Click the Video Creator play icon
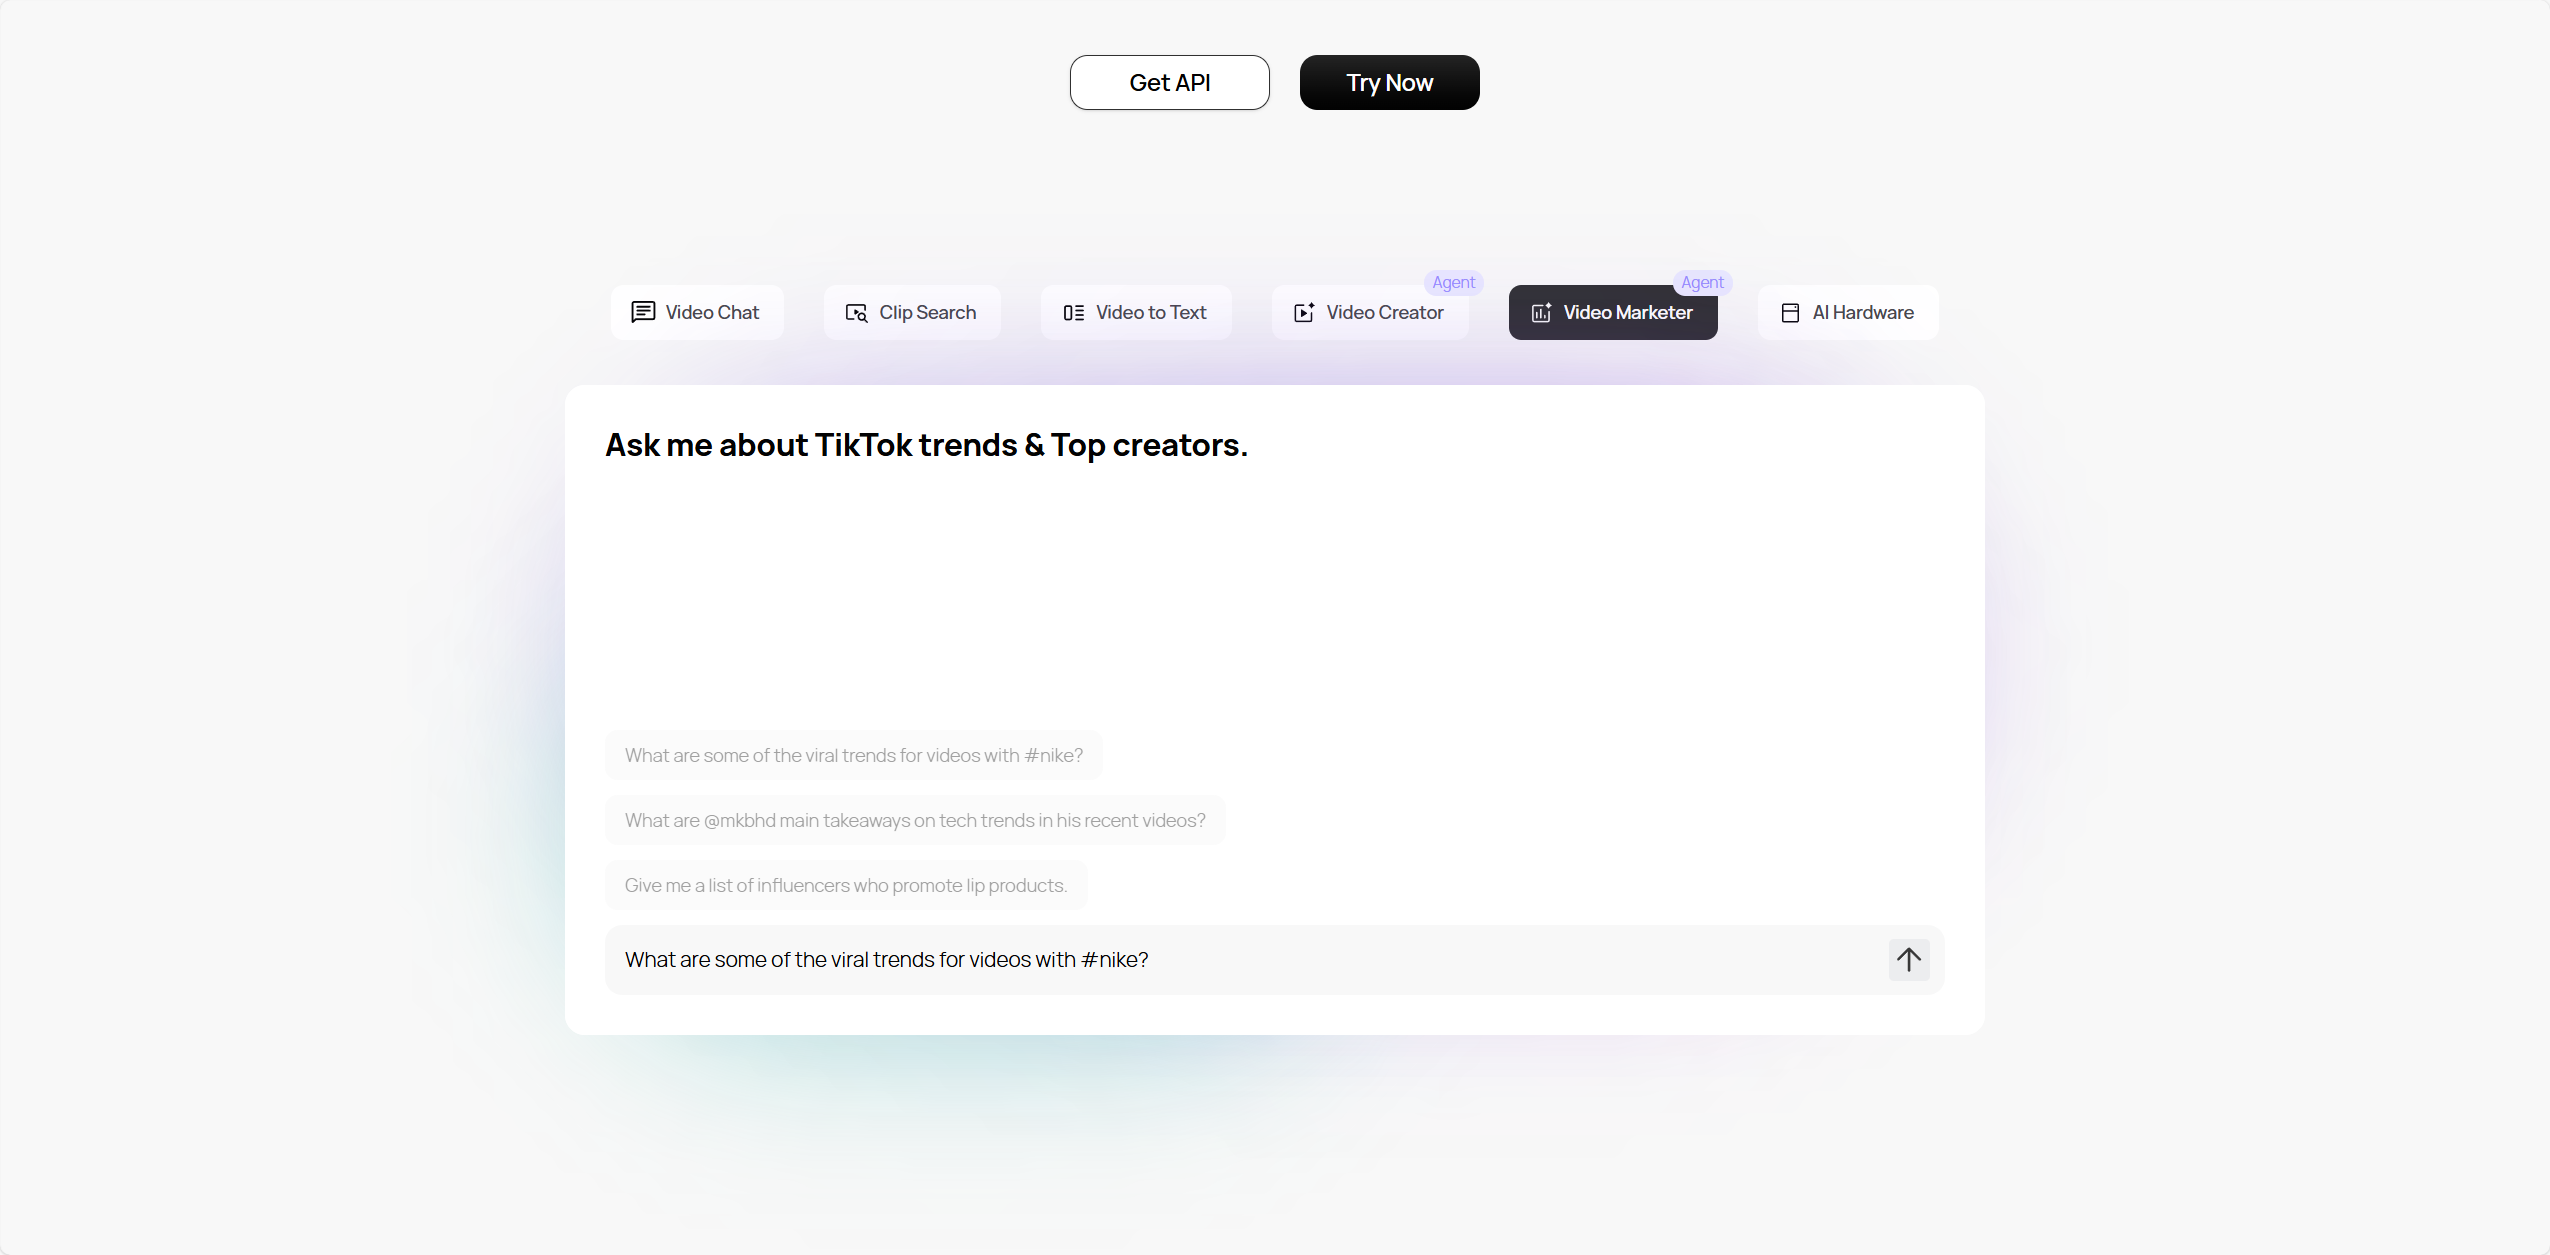Image resolution: width=2550 pixels, height=1255 pixels. point(1304,312)
